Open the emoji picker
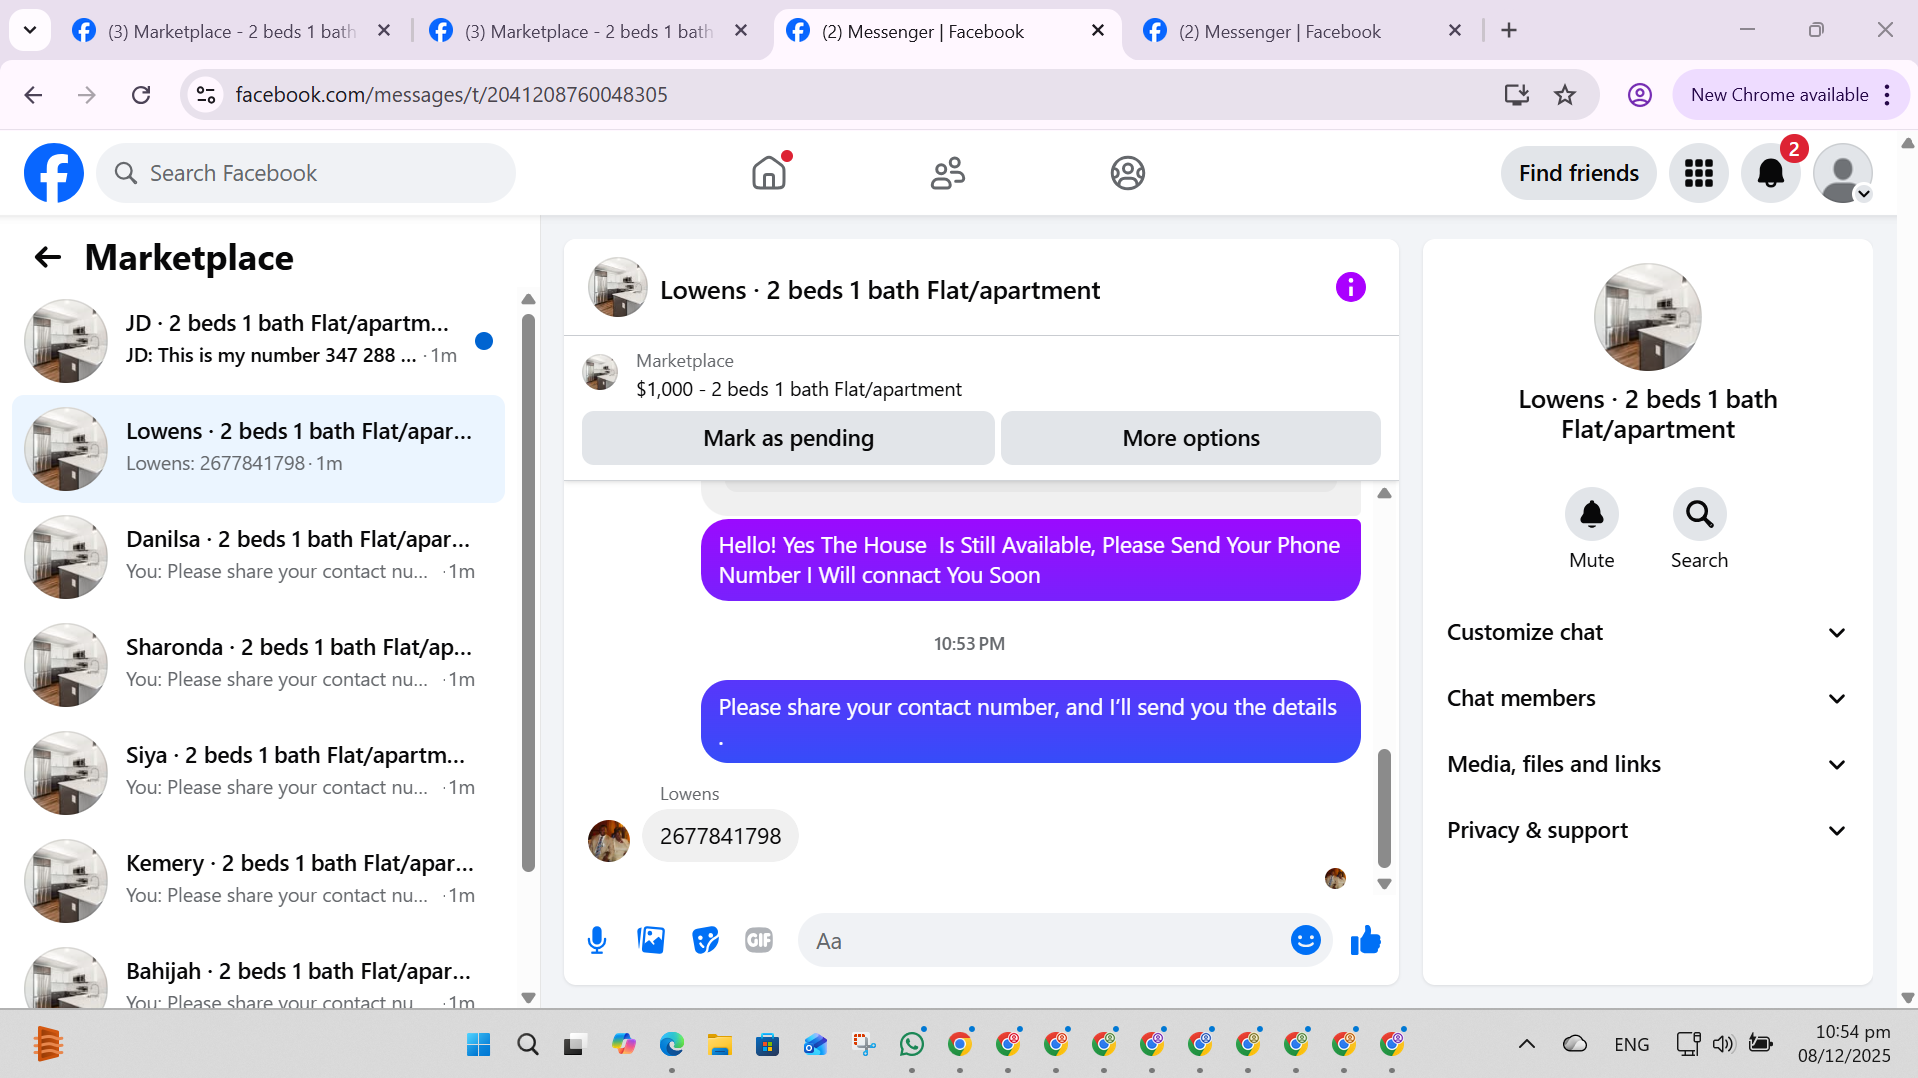Image resolution: width=1918 pixels, height=1078 pixels. pyautogui.click(x=1305, y=940)
